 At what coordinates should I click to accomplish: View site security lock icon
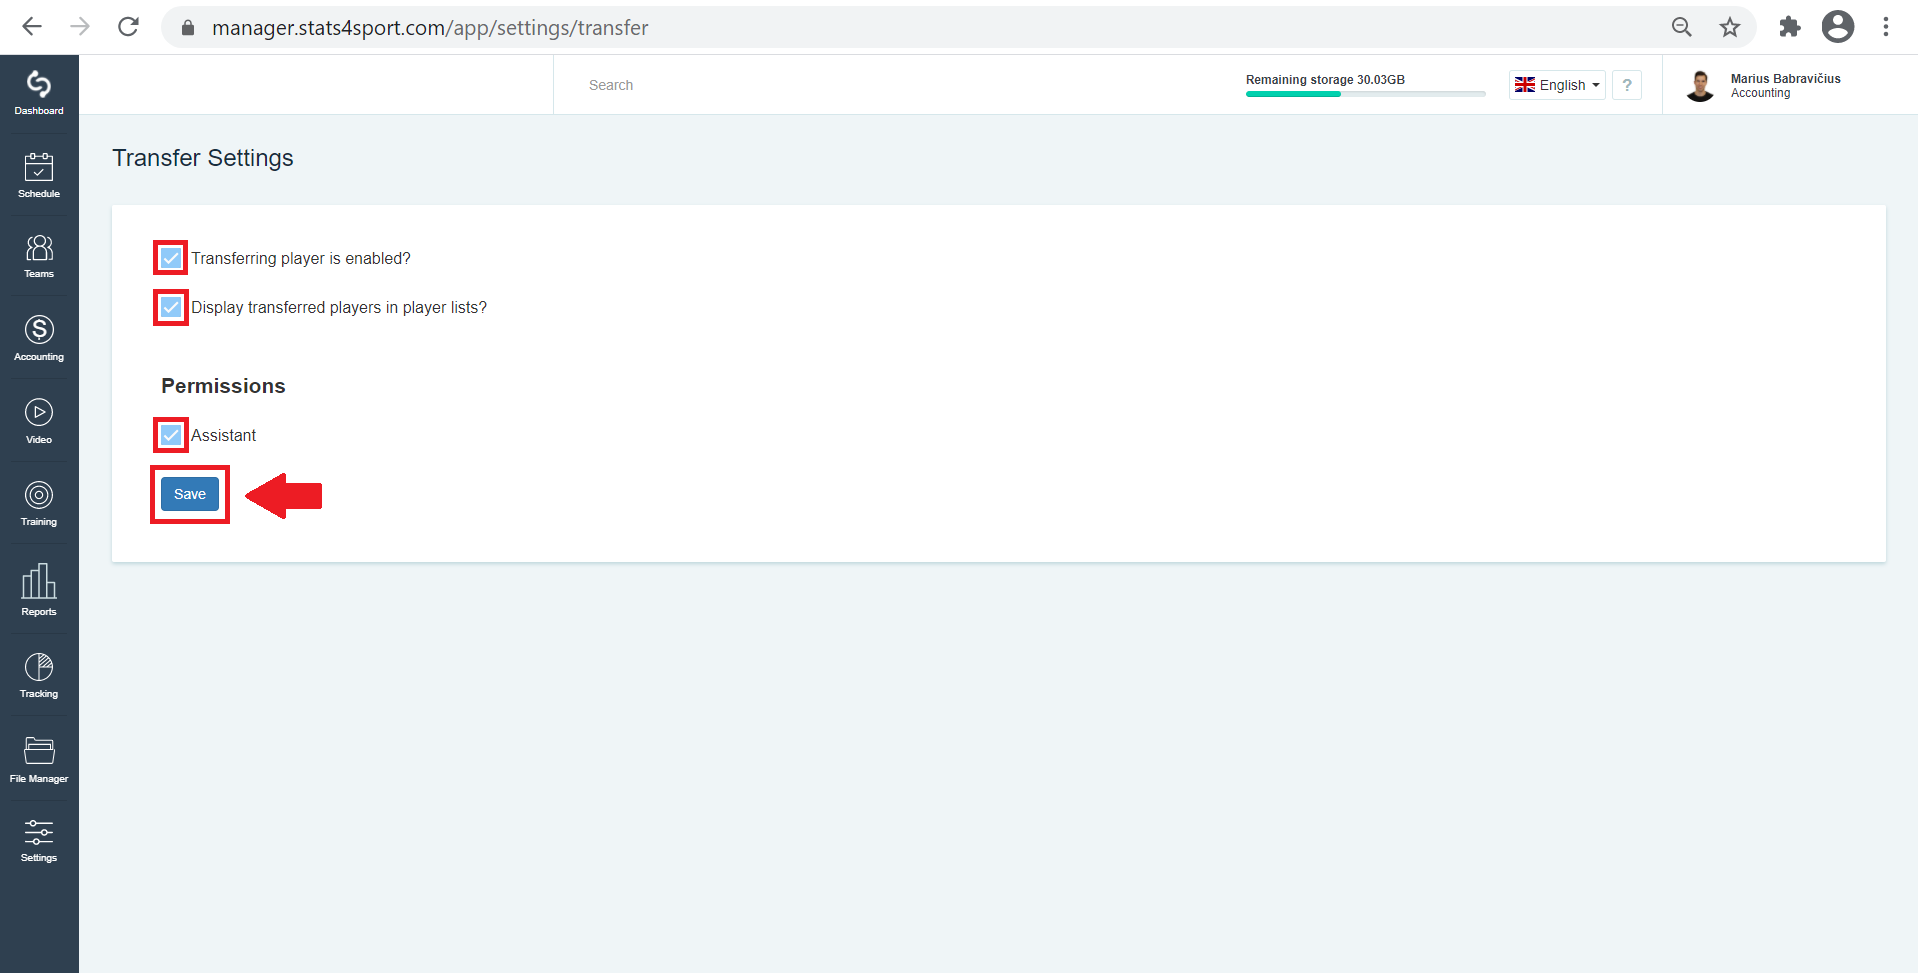click(187, 28)
